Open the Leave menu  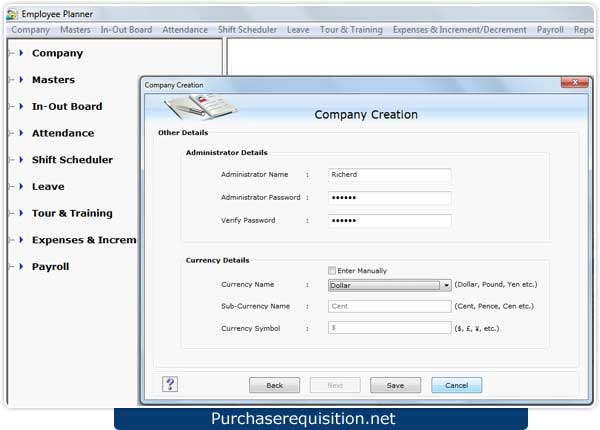298,30
